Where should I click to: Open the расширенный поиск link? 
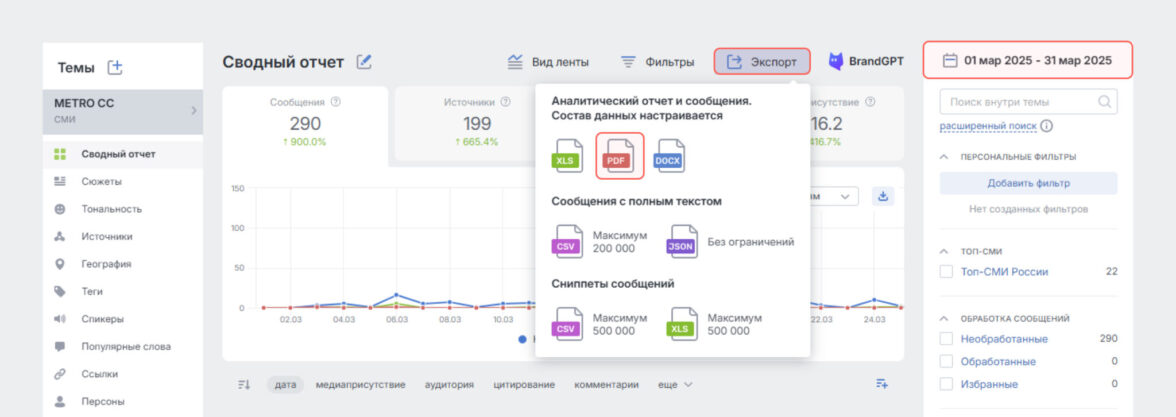988,126
